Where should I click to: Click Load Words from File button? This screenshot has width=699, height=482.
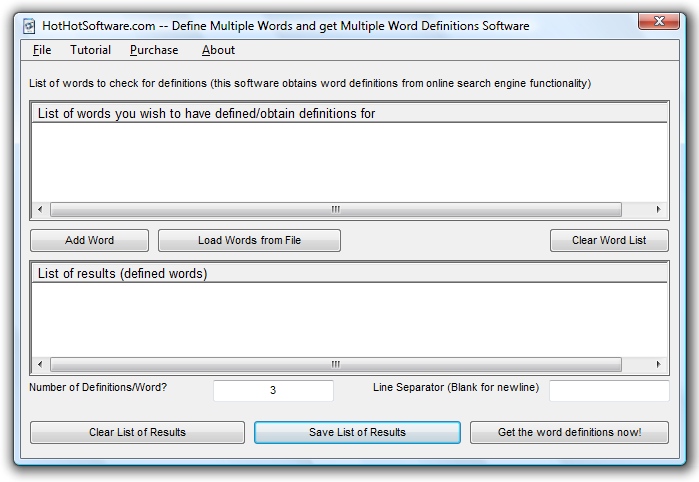249,240
